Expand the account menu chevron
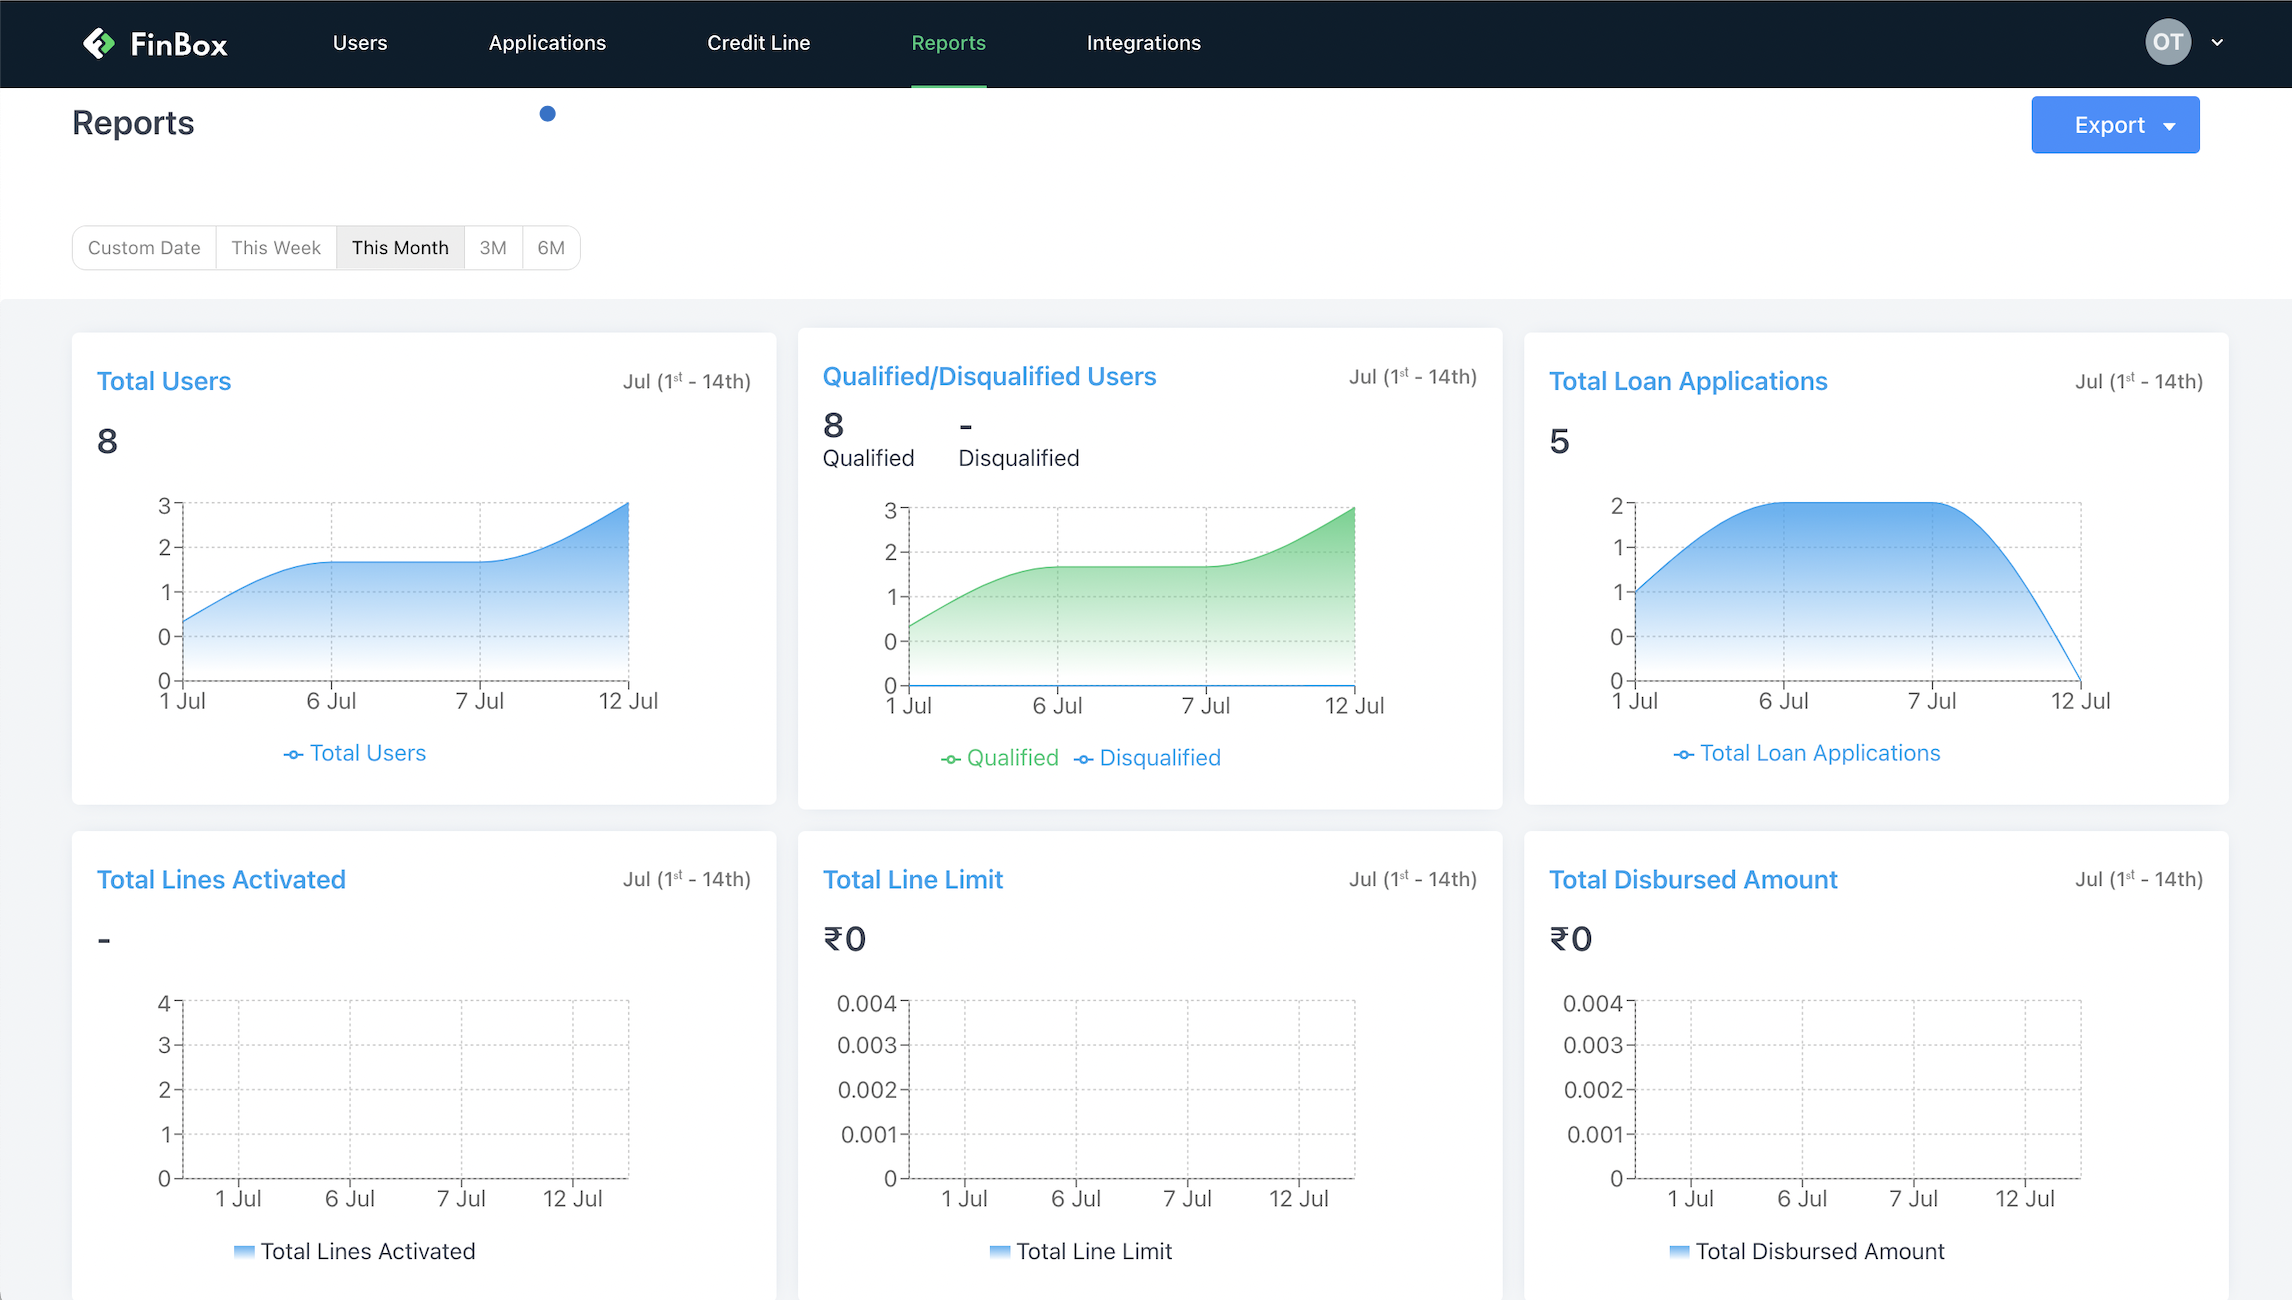 (x=2217, y=43)
